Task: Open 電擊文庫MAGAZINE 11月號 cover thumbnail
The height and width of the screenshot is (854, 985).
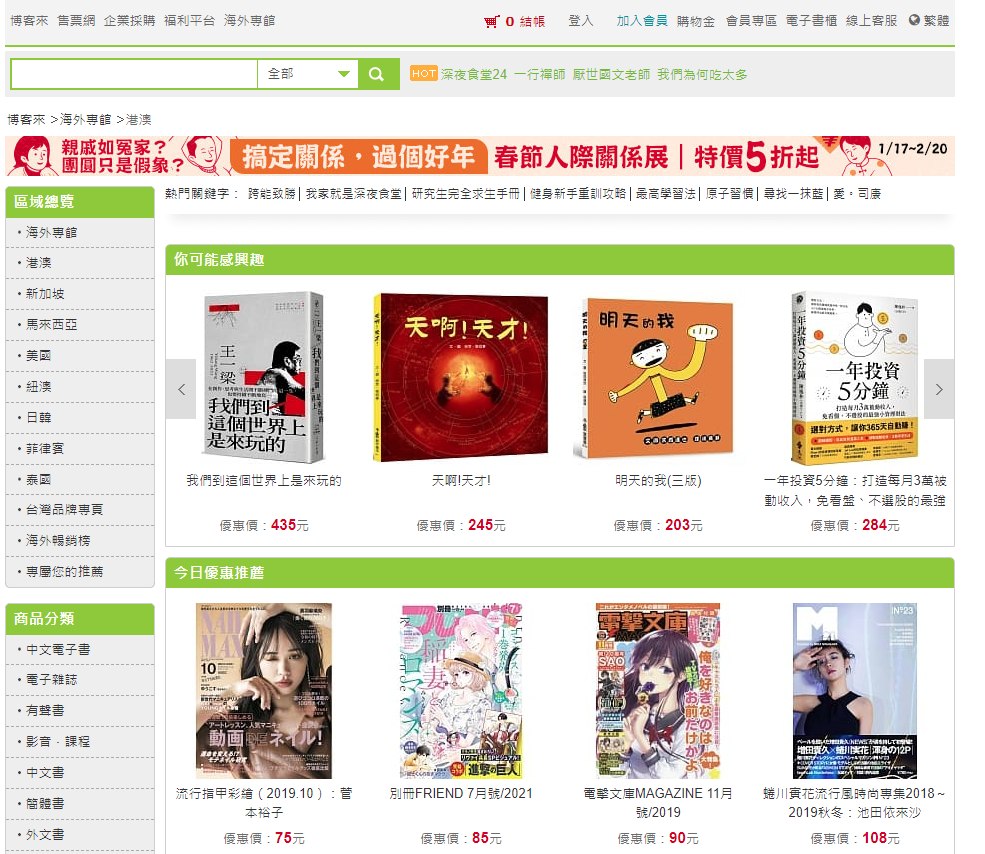Action: click(x=658, y=691)
